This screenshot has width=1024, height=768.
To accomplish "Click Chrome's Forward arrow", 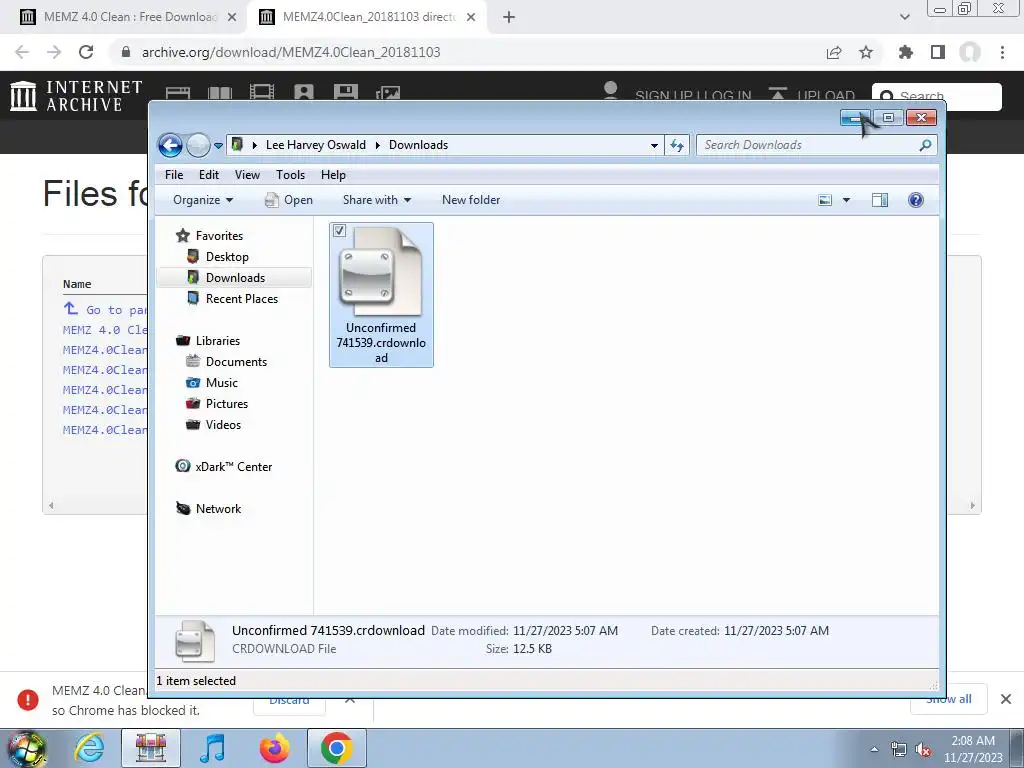I will tap(54, 52).
